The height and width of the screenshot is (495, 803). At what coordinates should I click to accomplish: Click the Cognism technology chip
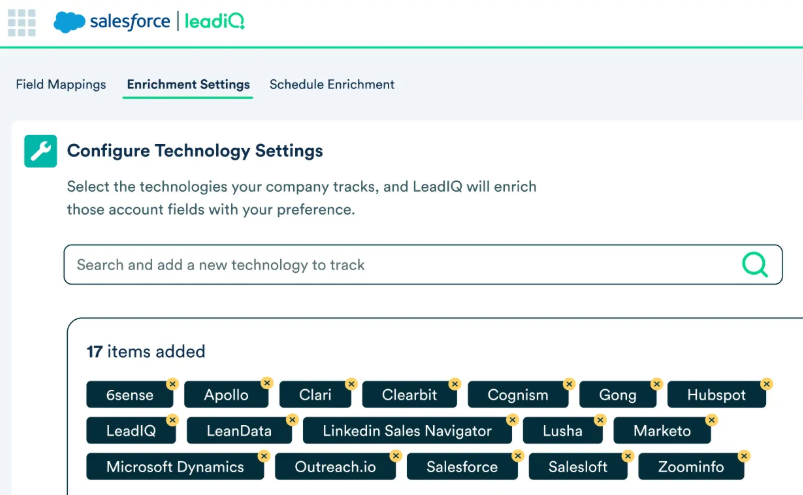pos(518,395)
